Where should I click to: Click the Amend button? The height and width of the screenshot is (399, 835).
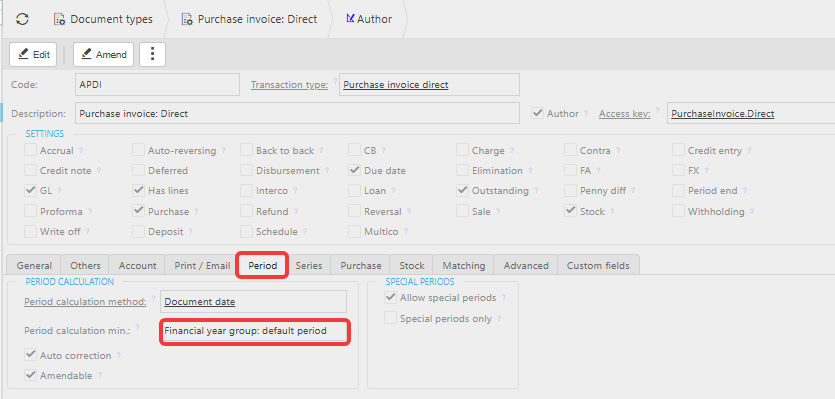coord(103,54)
